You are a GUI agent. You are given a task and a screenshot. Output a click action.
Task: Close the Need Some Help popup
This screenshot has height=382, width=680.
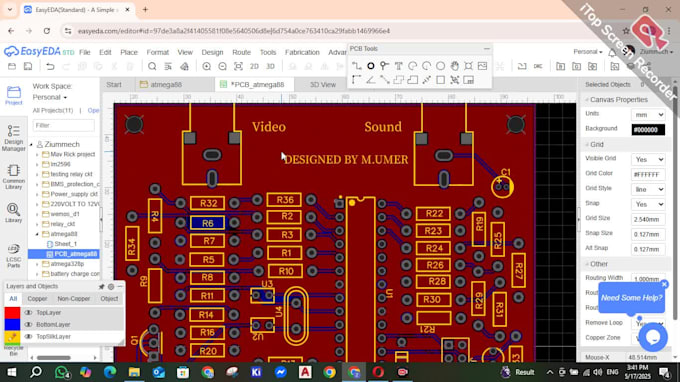(664, 285)
